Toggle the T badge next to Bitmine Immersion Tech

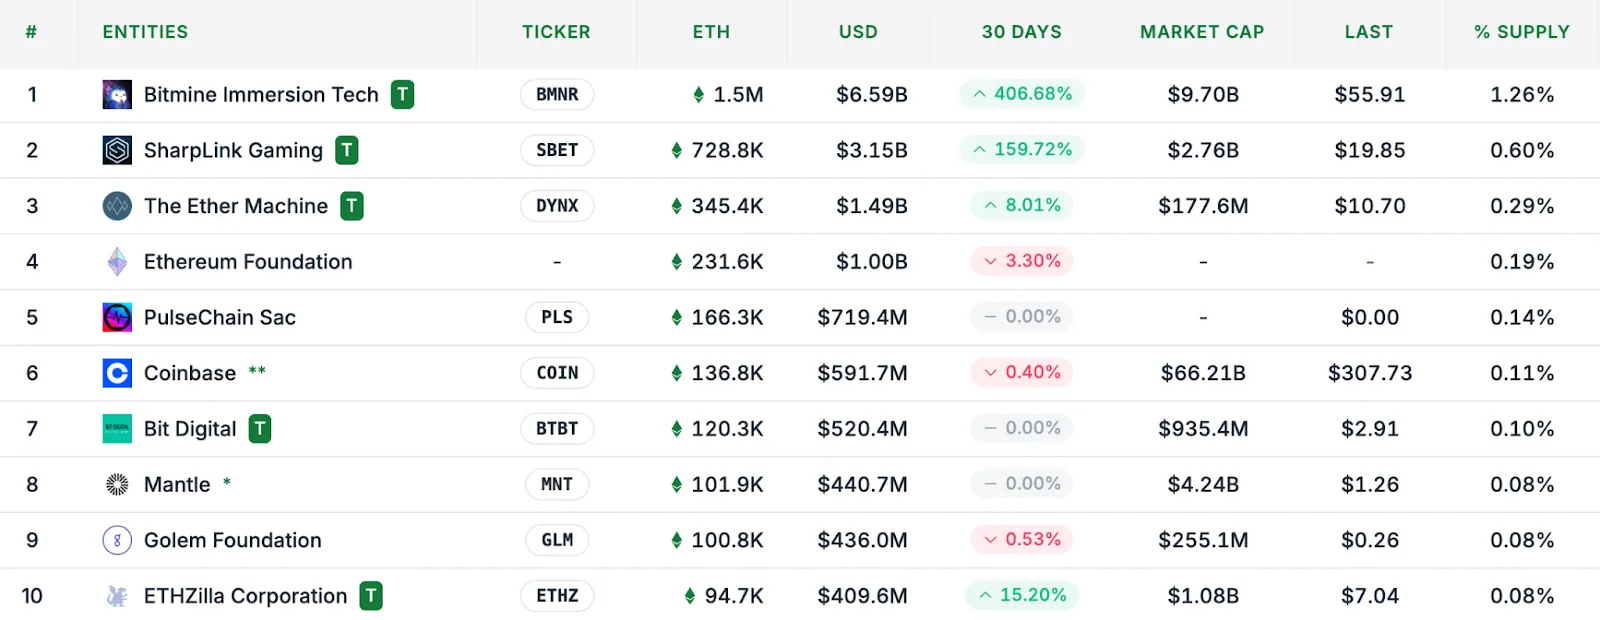(x=401, y=94)
